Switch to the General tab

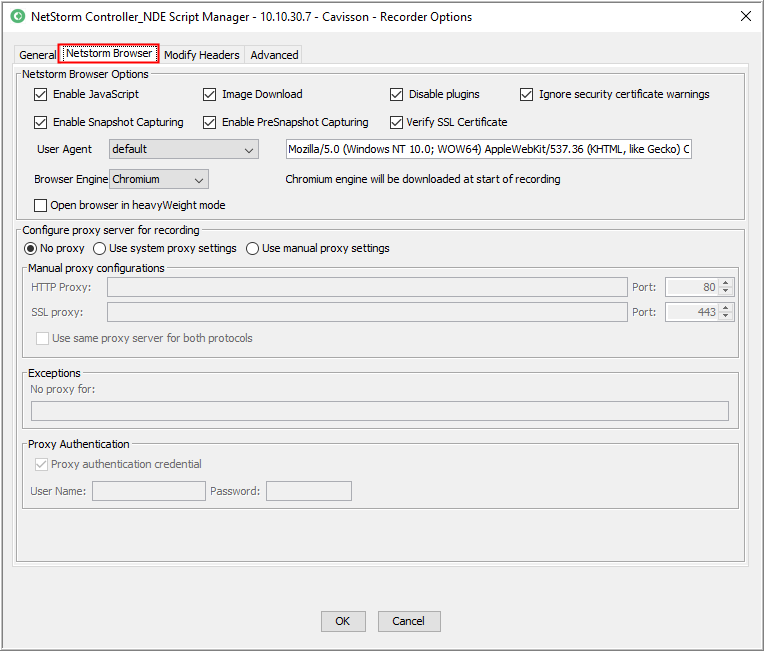(x=38, y=55)
